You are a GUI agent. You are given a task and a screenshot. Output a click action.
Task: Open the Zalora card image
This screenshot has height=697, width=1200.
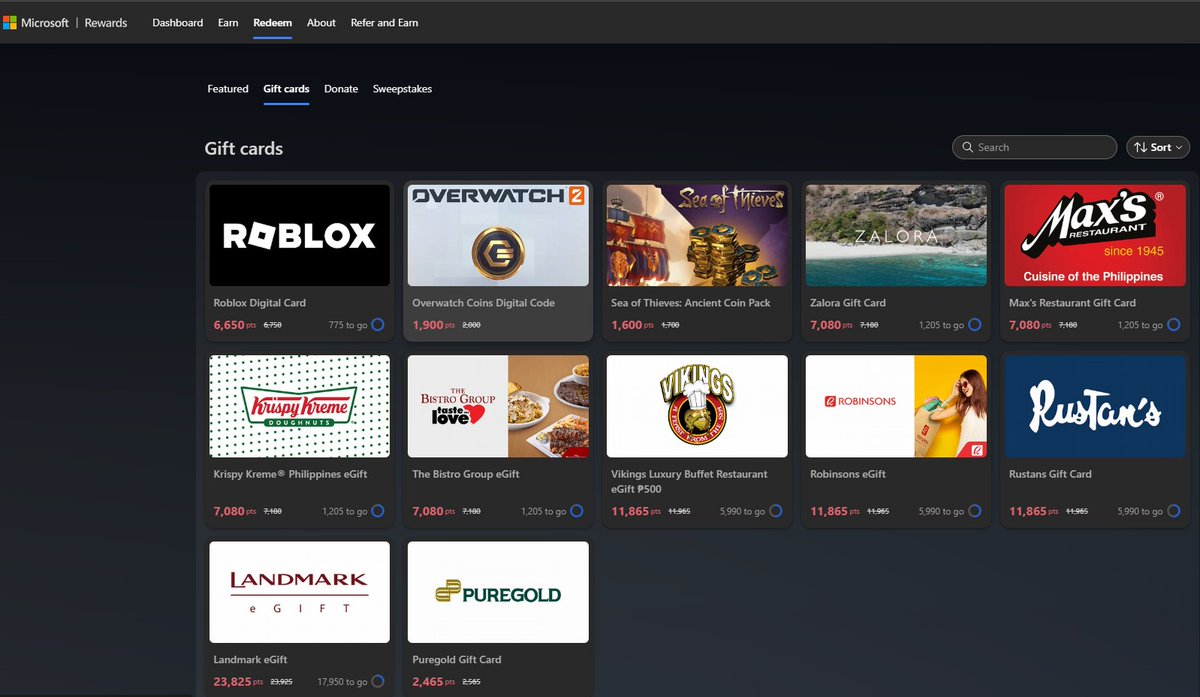(x=896, y=235)
